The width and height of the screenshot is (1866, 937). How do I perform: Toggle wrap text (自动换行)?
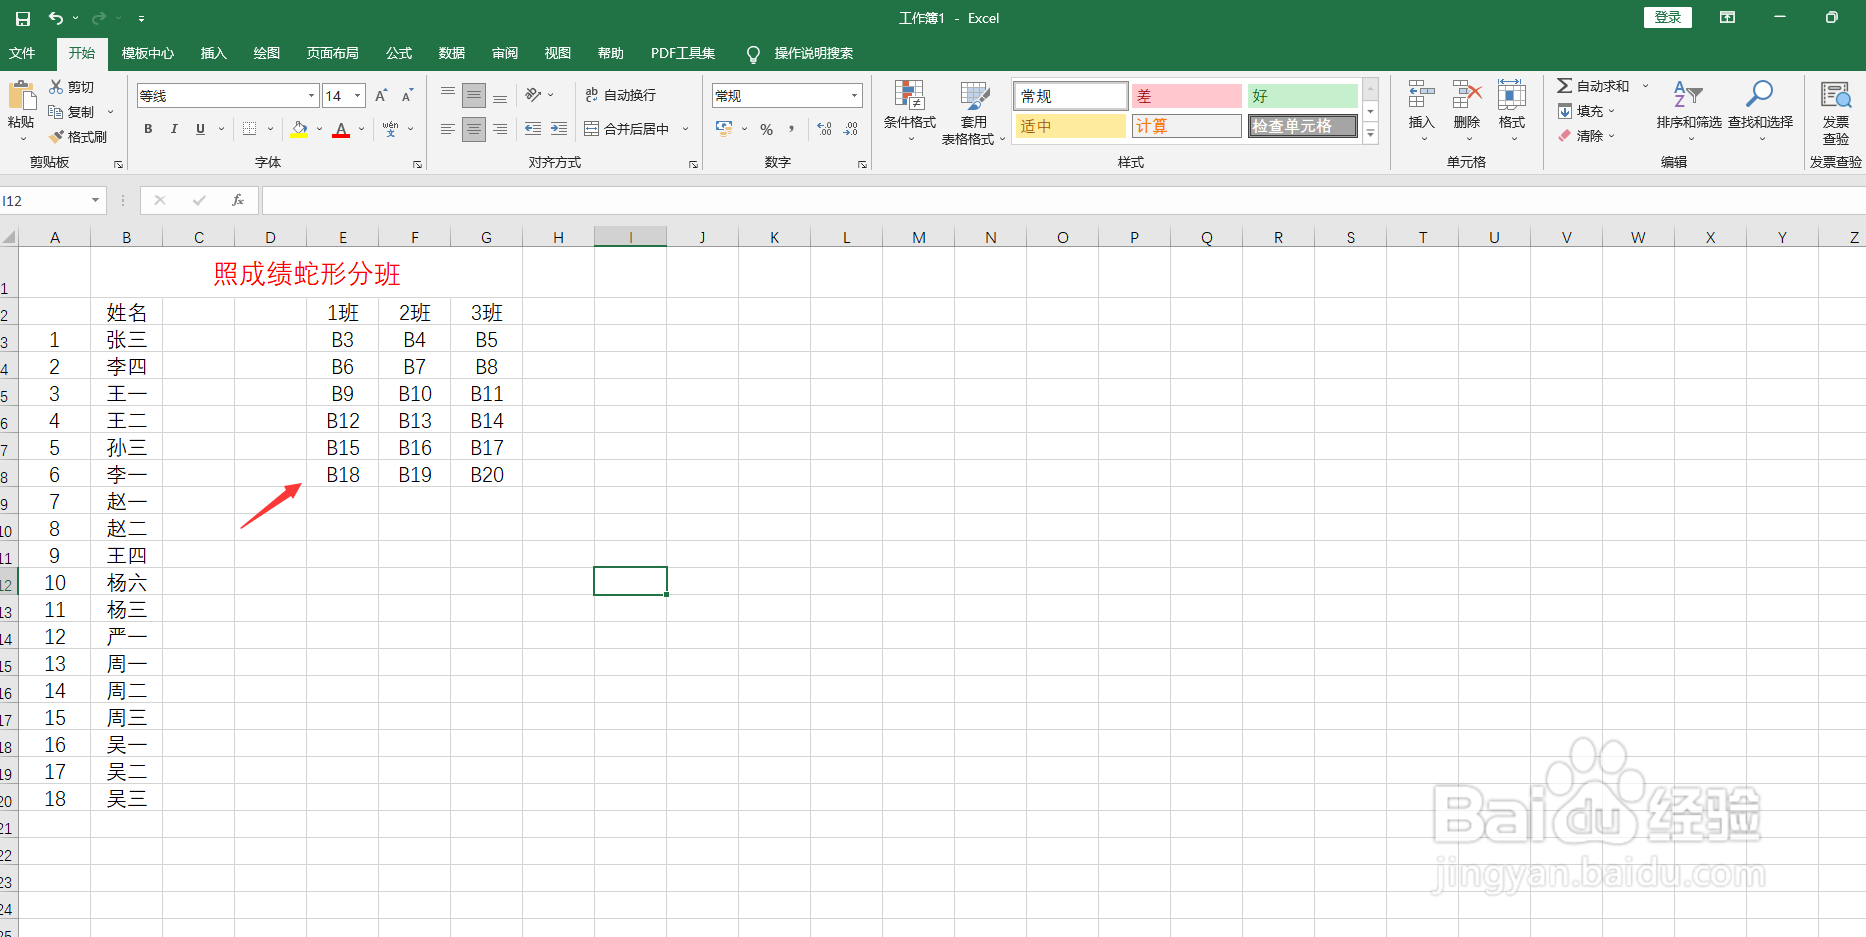click(620, 95)
